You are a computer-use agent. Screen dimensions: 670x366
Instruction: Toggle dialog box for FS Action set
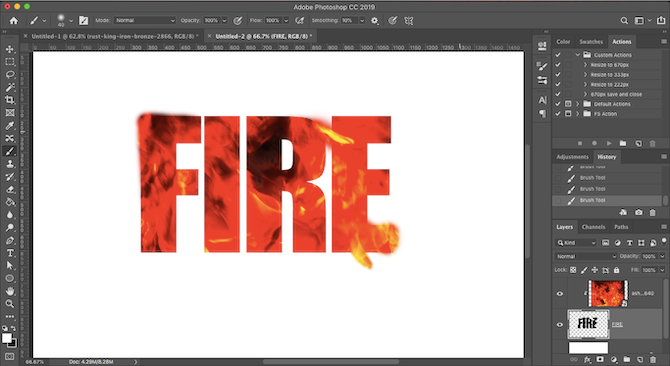[568, 114]
